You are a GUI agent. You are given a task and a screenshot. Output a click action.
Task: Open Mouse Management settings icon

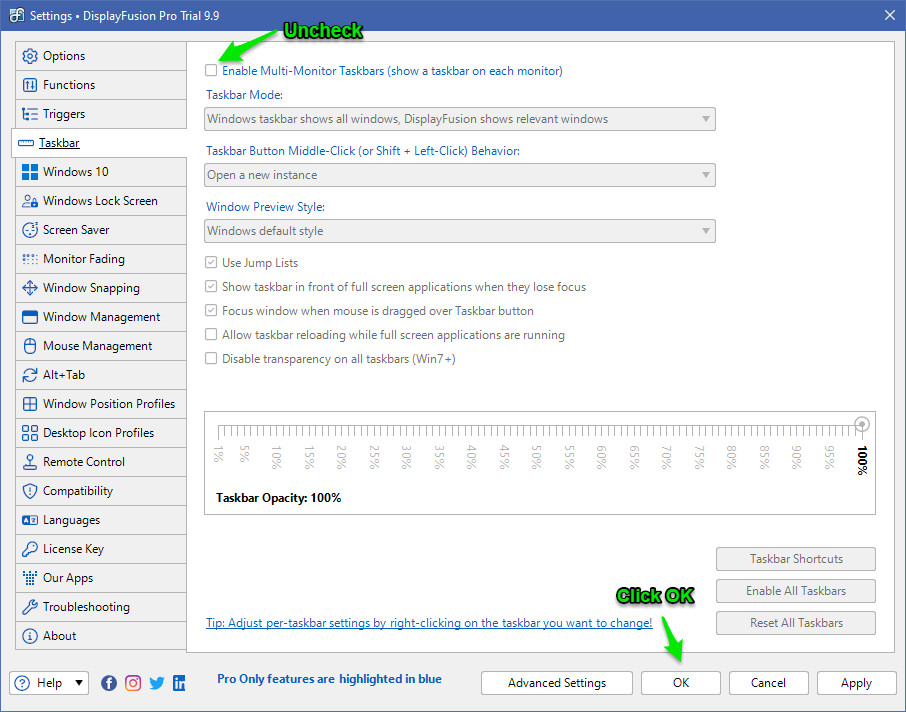[30, 346]
